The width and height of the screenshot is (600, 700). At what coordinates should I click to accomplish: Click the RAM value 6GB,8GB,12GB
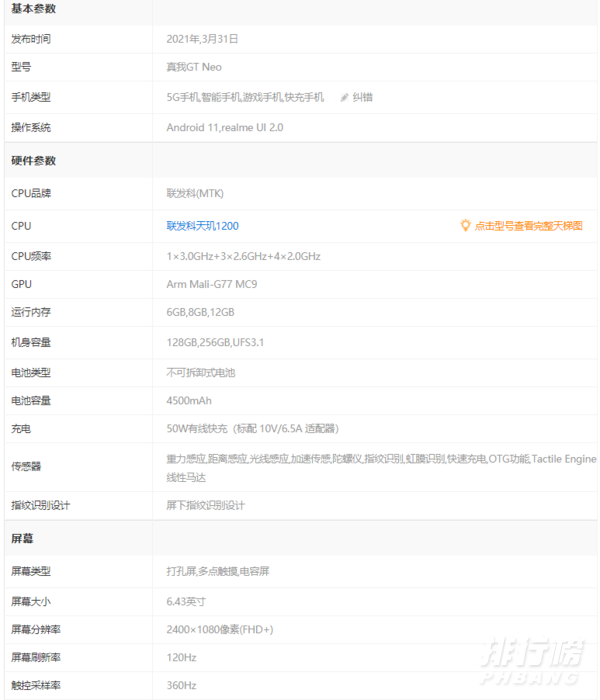[x=200, y=312]
